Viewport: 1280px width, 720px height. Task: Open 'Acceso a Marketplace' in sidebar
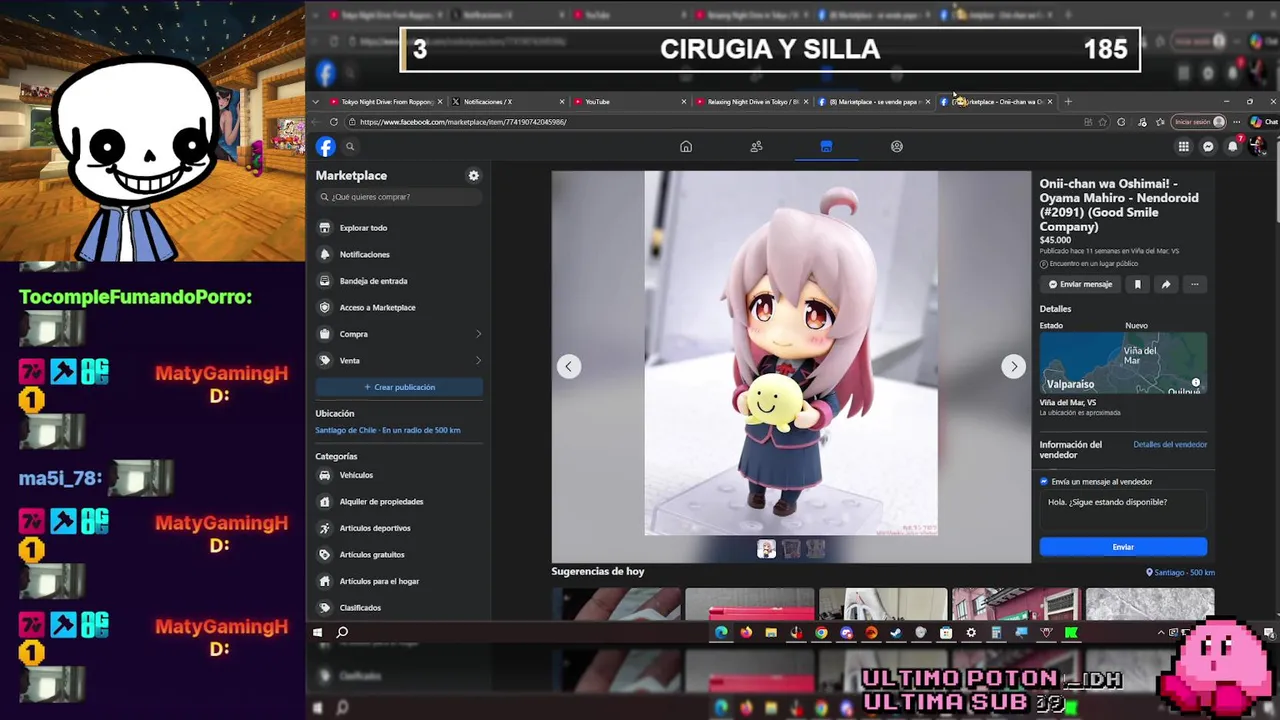[399, 307]
